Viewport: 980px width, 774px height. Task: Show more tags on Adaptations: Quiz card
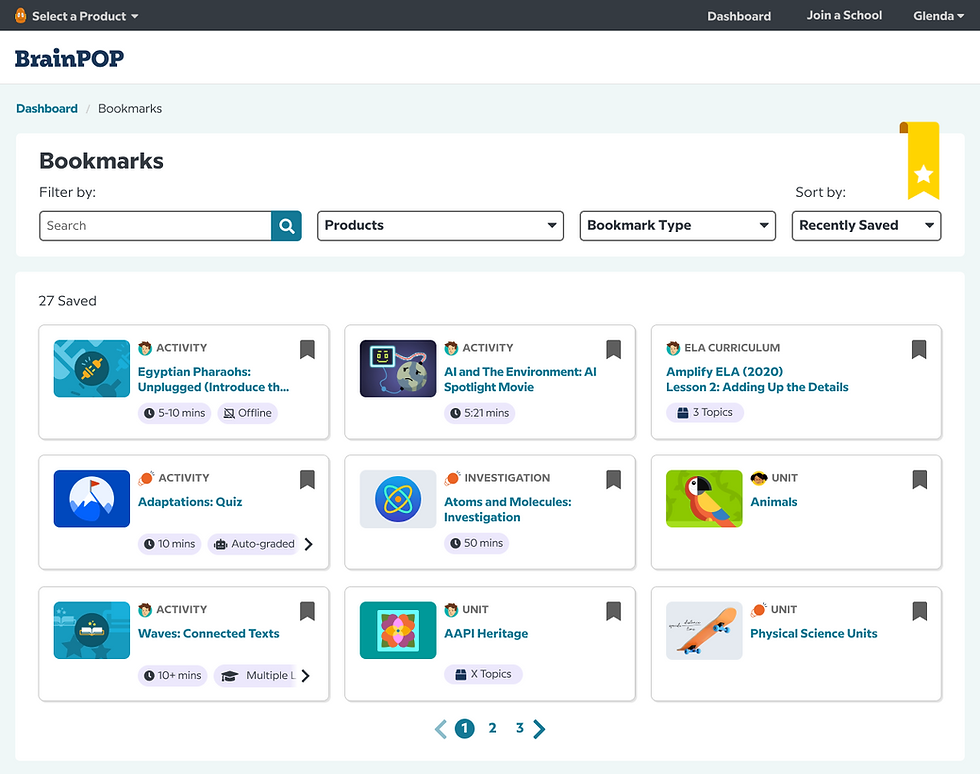[x=308, y=544]
